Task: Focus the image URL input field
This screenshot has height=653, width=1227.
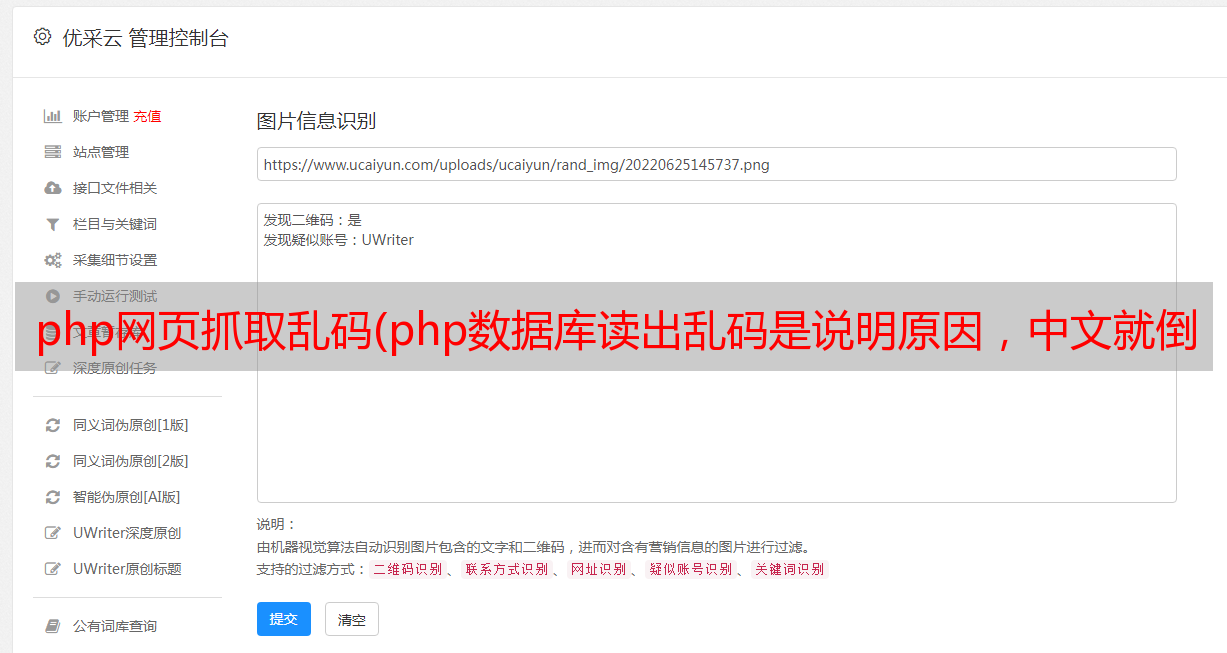Action: pyautogui.click(x=716, y=164)
